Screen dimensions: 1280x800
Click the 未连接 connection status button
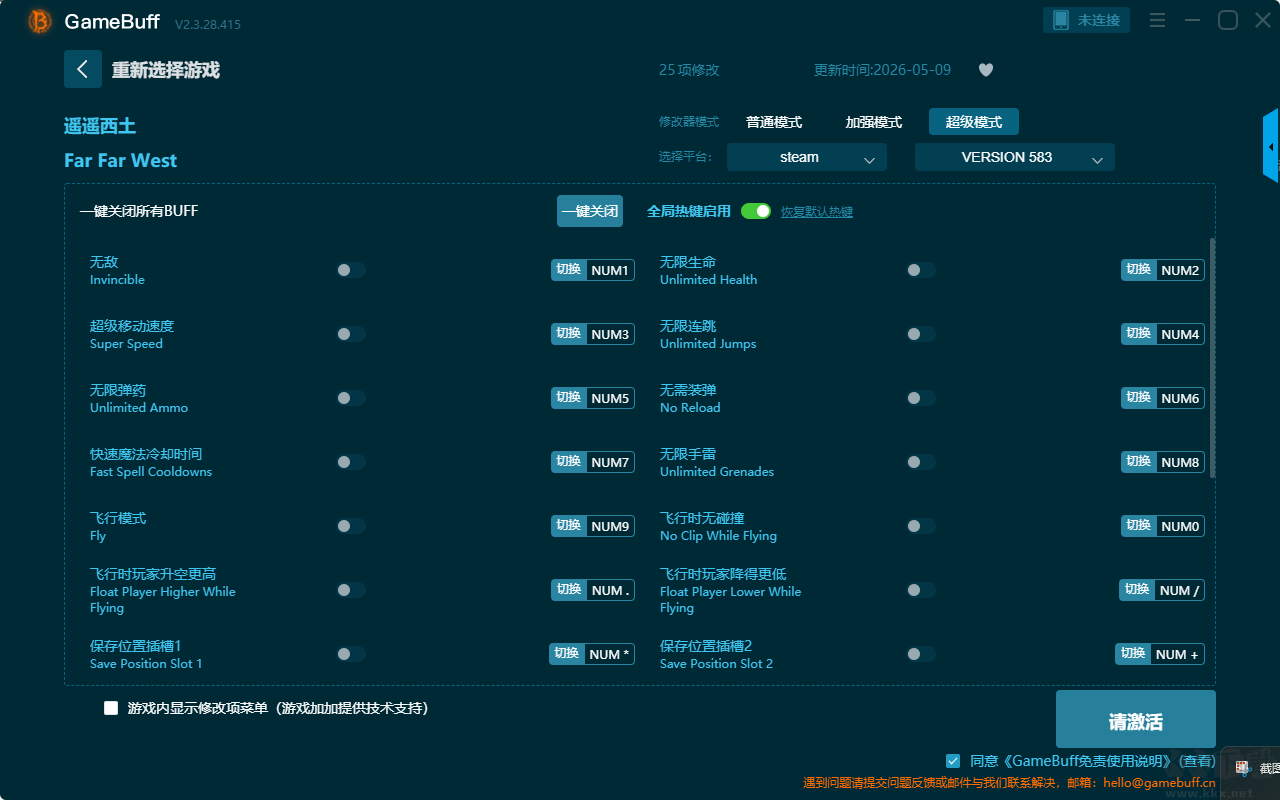(1087, 20)
